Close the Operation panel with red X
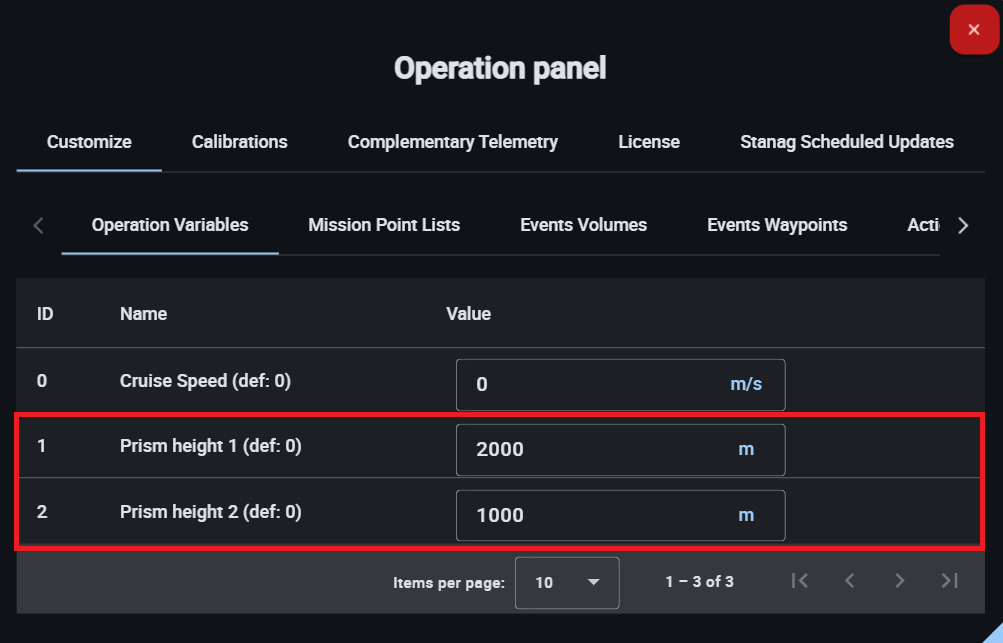 click(974, 30)
